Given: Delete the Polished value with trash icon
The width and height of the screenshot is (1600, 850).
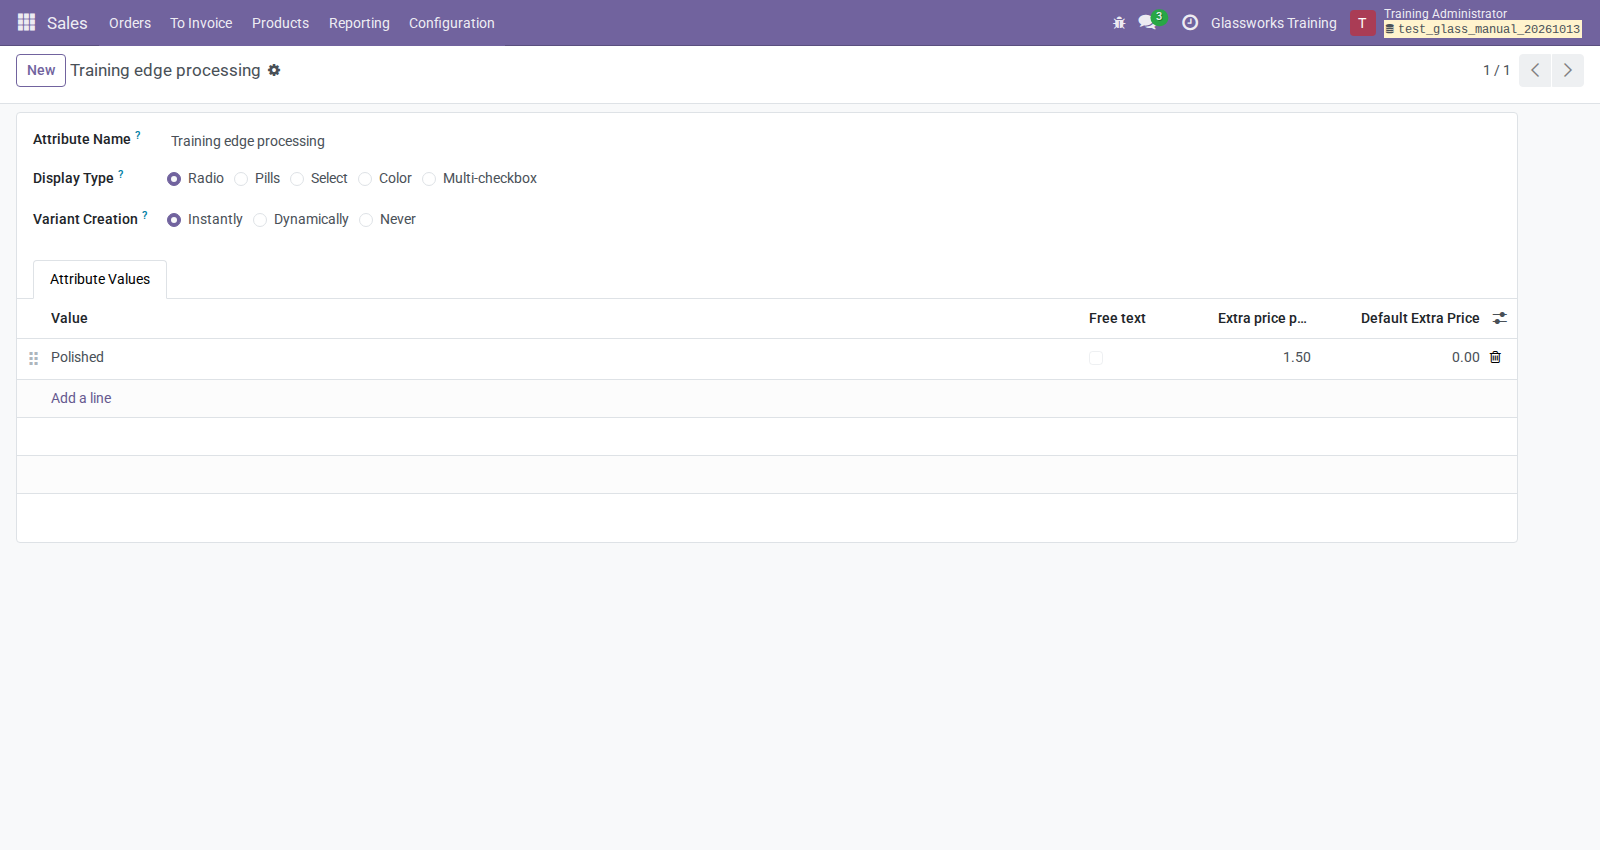Looking at the screenshot, I should pos(1495,357).
